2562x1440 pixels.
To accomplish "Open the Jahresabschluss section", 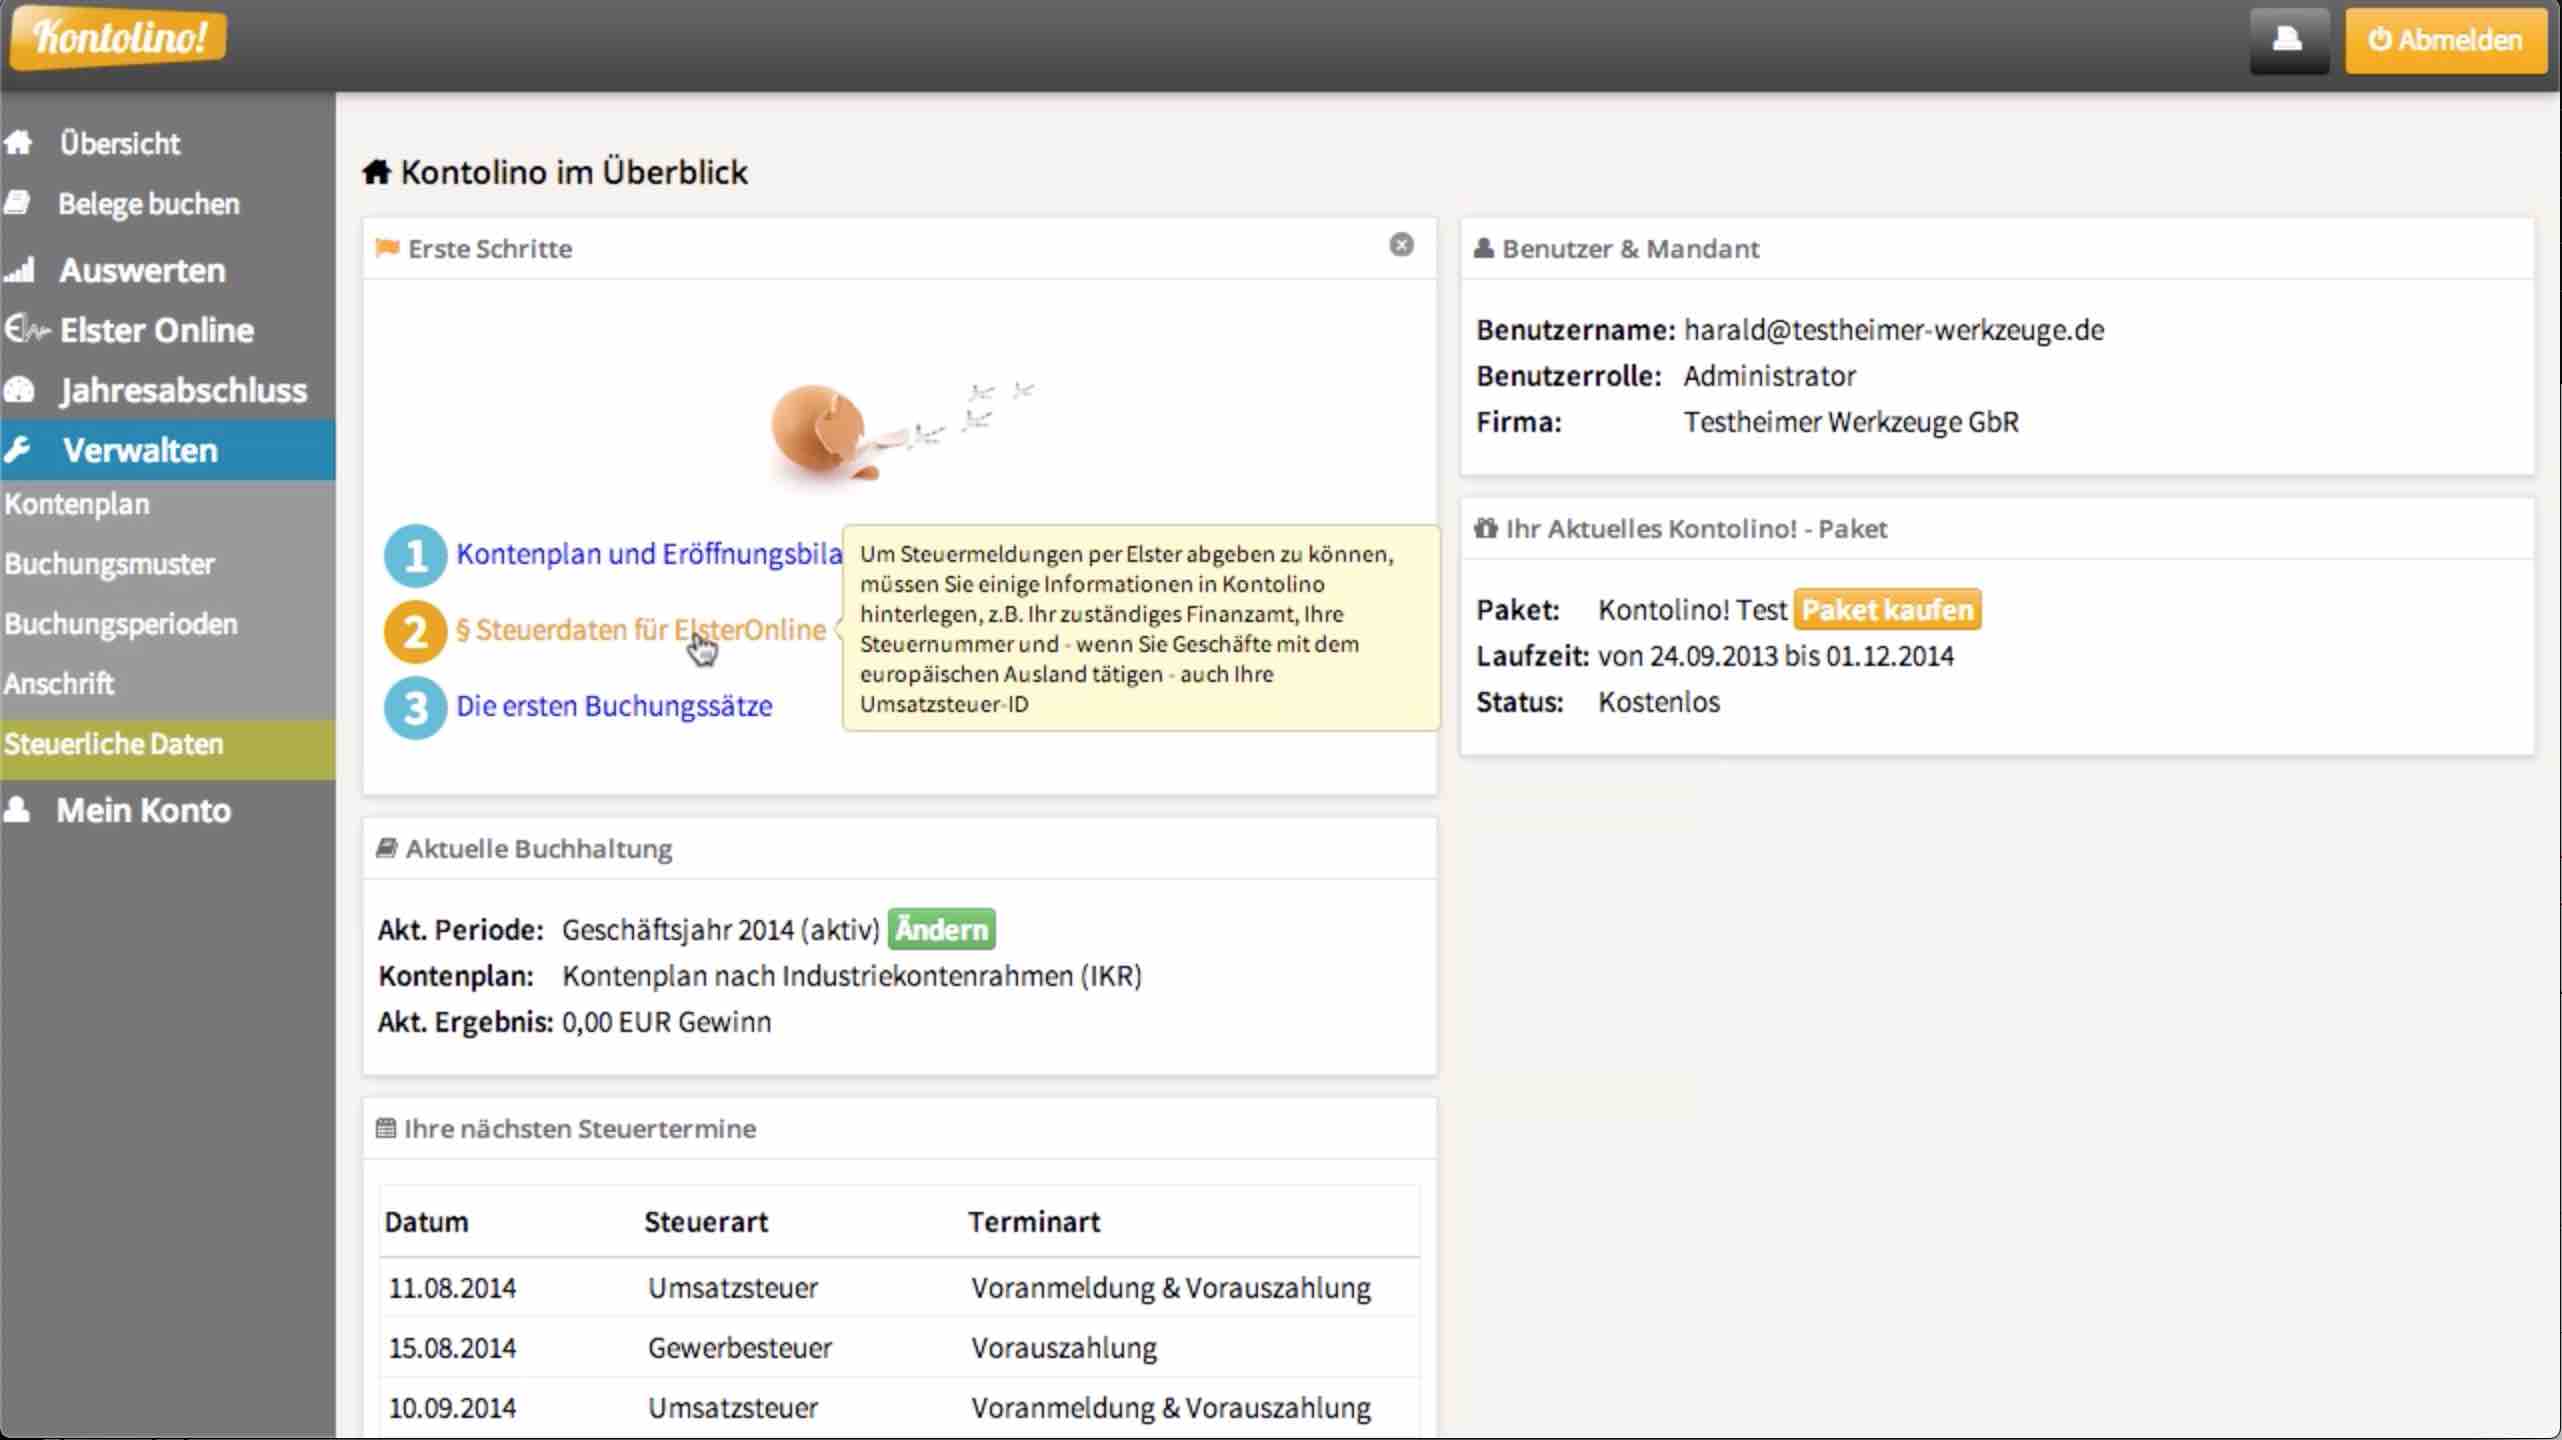I will point(183,390).
